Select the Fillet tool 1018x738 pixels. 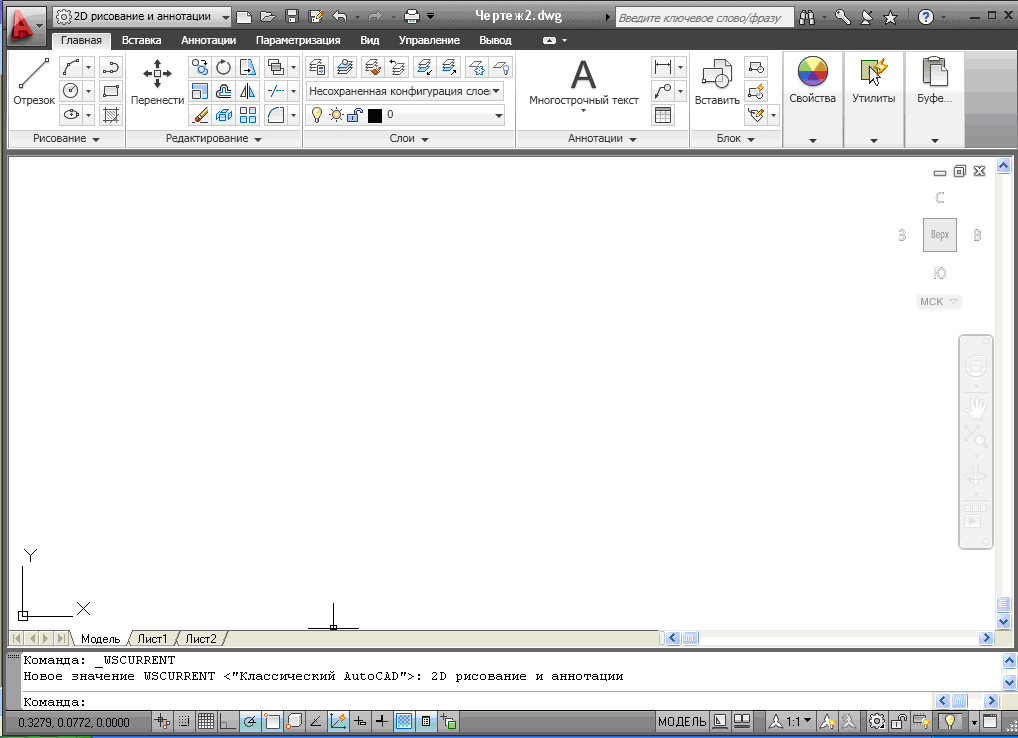(x=276, y=115)
